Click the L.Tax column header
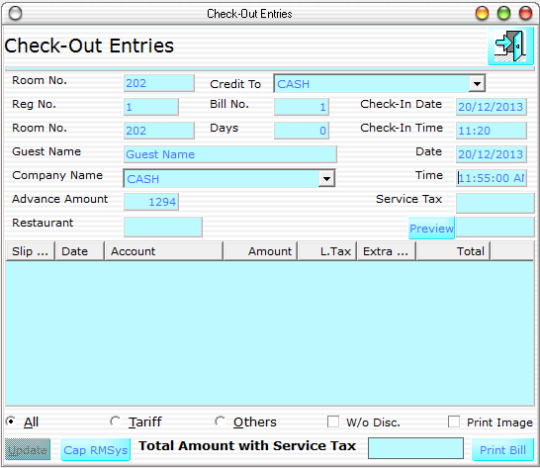Viewport: 540px width, 468px height. pos(327,251)
